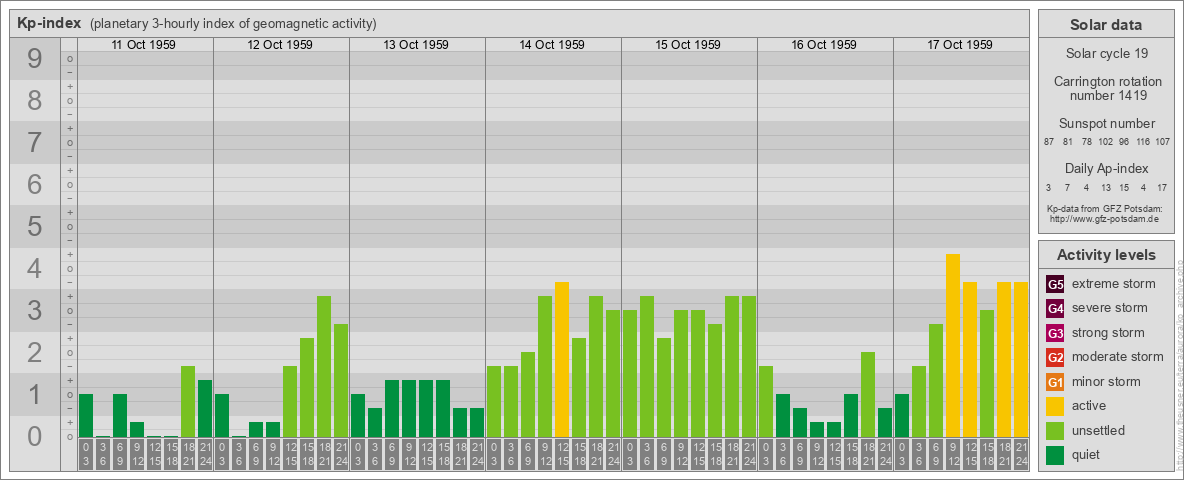Viewport: 1184px width, 480px height.
Task: Click the 'Kp-data from GFZ Potsdam:' text
Action: pyautogui.click(x=1106, y=208)
